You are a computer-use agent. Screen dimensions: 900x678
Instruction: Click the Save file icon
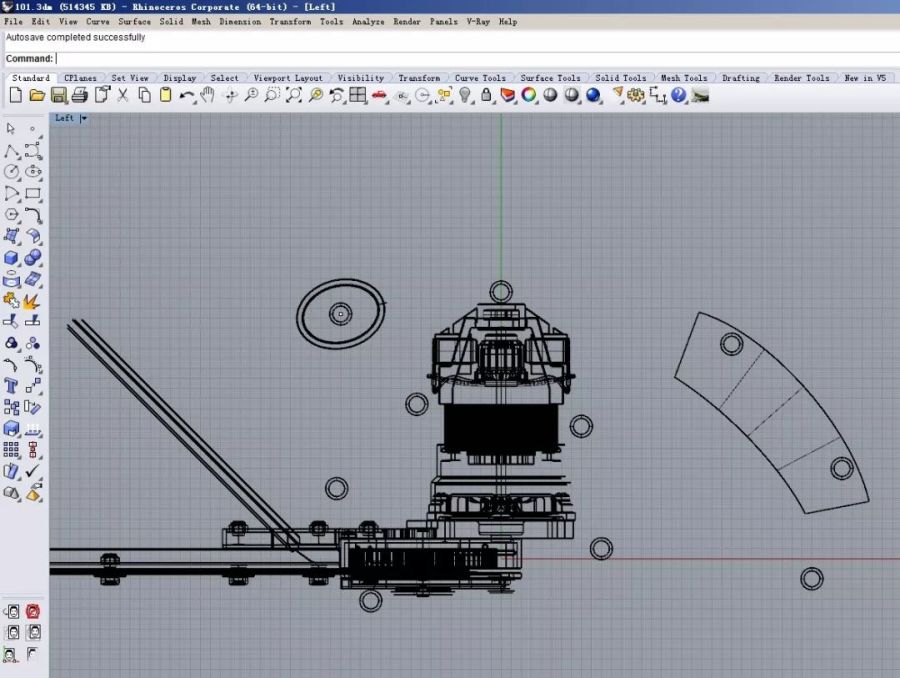coord(58,95)
